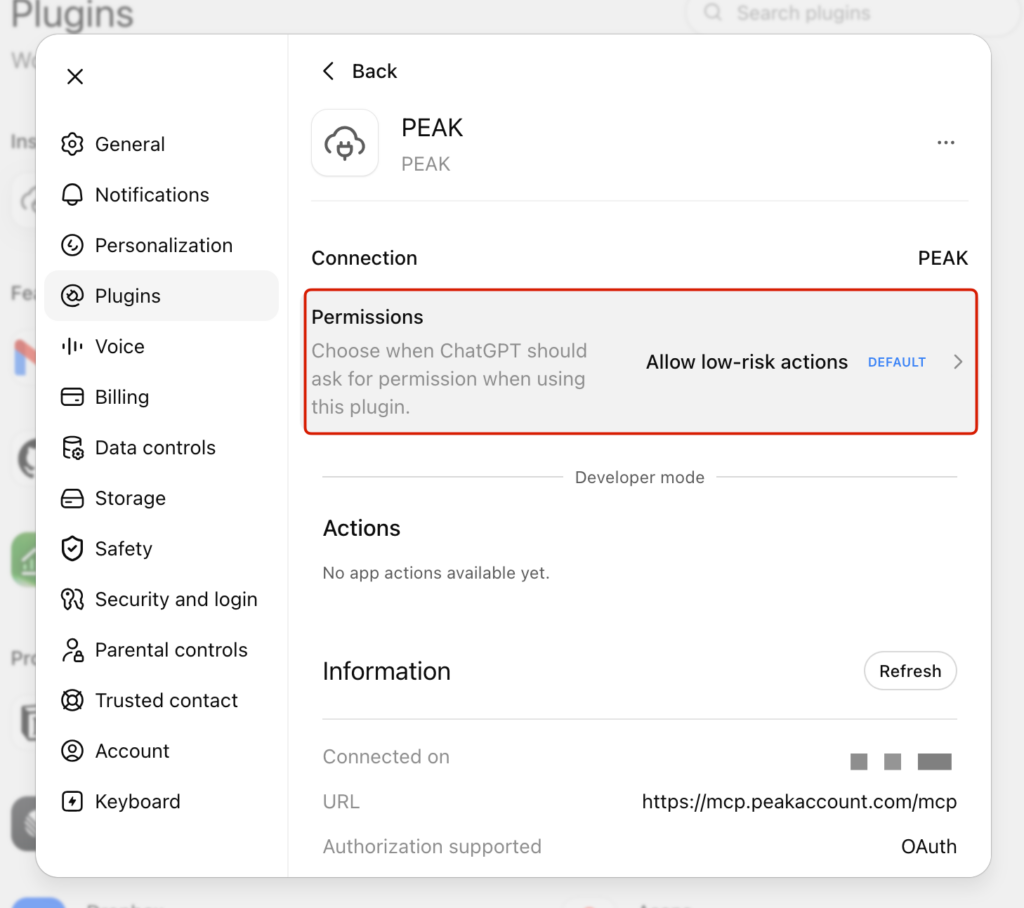Go to Safety settings label
The height and width of the screenshot is (908, 1024).
click(123, 549)
